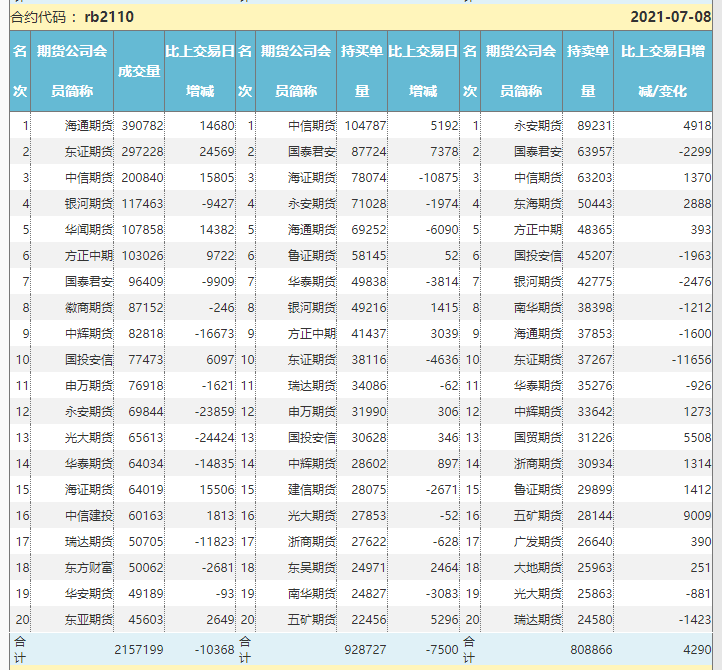Click the 成交量 column header
The height and width of the screenshot is (670, 722).
coord(139,71)
